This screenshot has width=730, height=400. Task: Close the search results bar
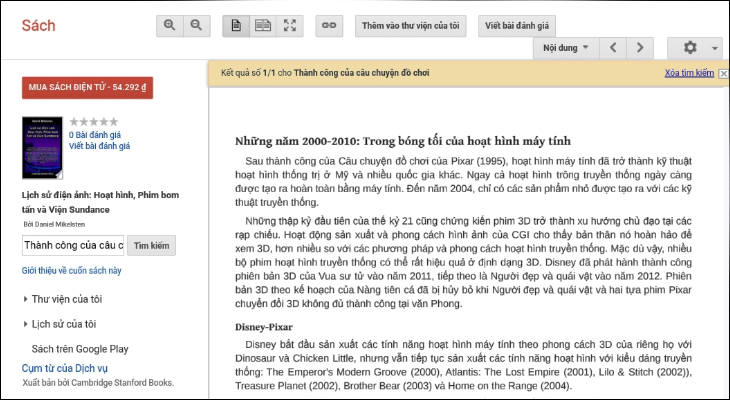pos(723,74)
